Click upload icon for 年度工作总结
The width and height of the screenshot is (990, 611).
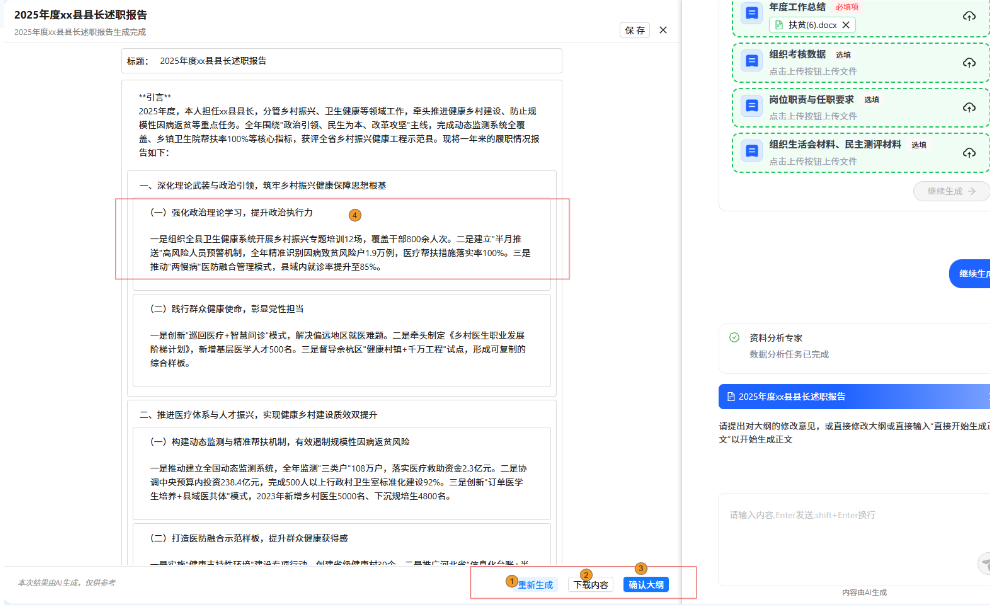tap(968, 16)
